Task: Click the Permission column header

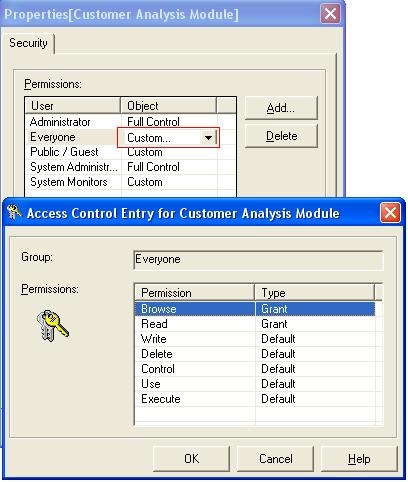Action: pyautogui.click(x=195, y=293)
